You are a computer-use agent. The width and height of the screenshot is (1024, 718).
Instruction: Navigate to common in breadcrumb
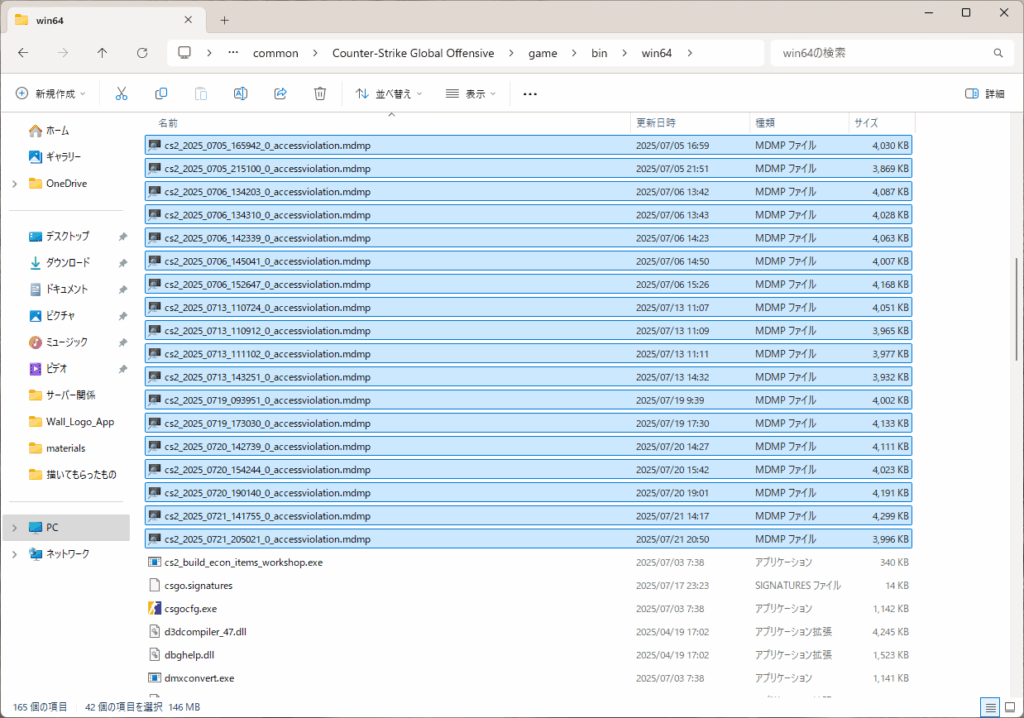point(276,53)
